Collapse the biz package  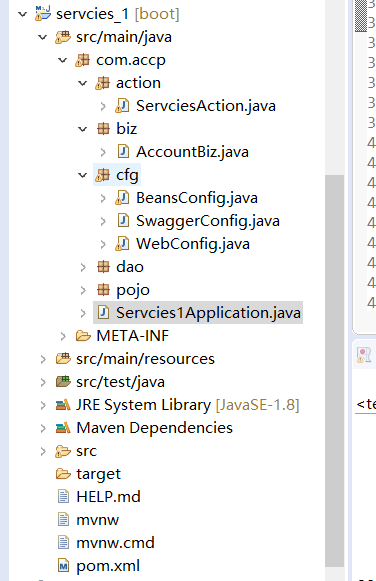pyautogui.click(x=83, y=129)
